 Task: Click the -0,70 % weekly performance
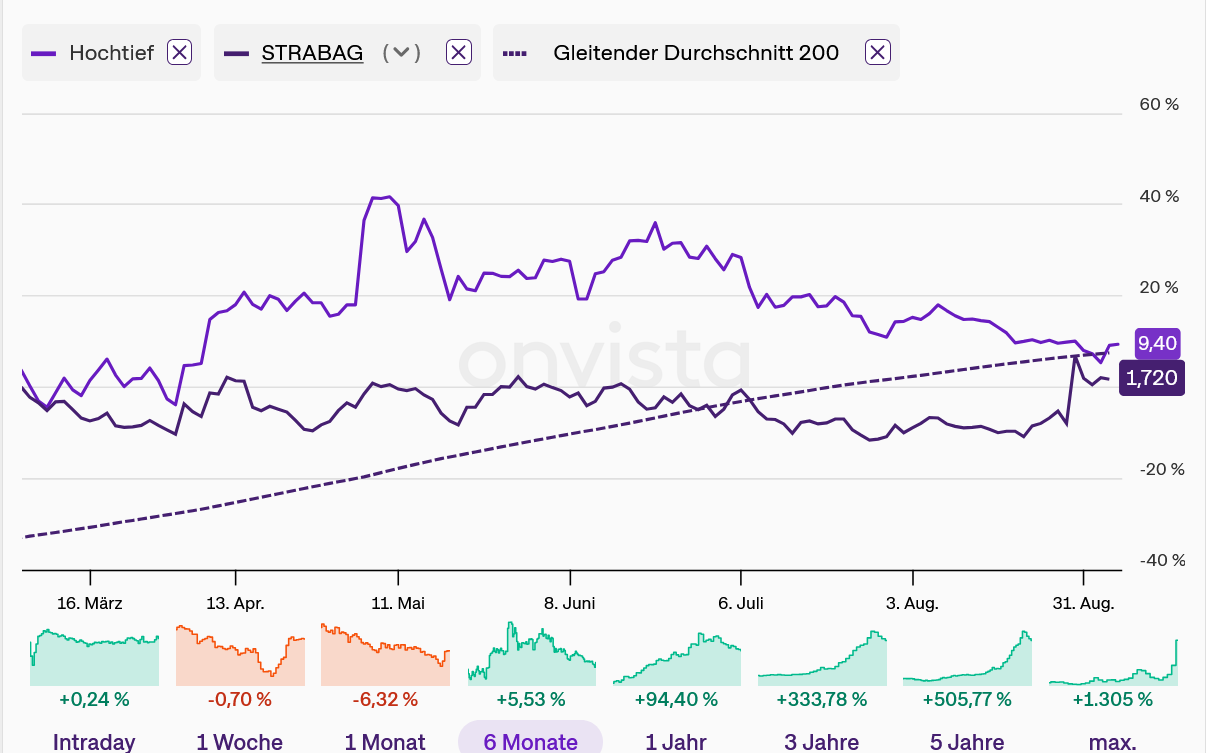click(240, 699)
